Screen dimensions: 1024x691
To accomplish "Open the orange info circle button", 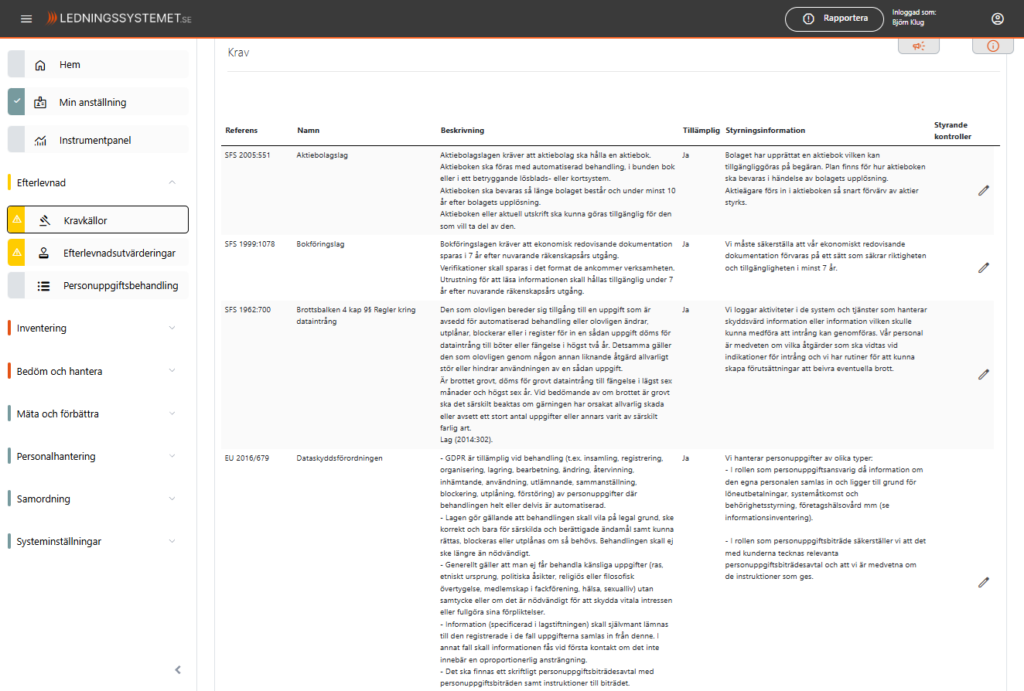I will coord(992,46).
